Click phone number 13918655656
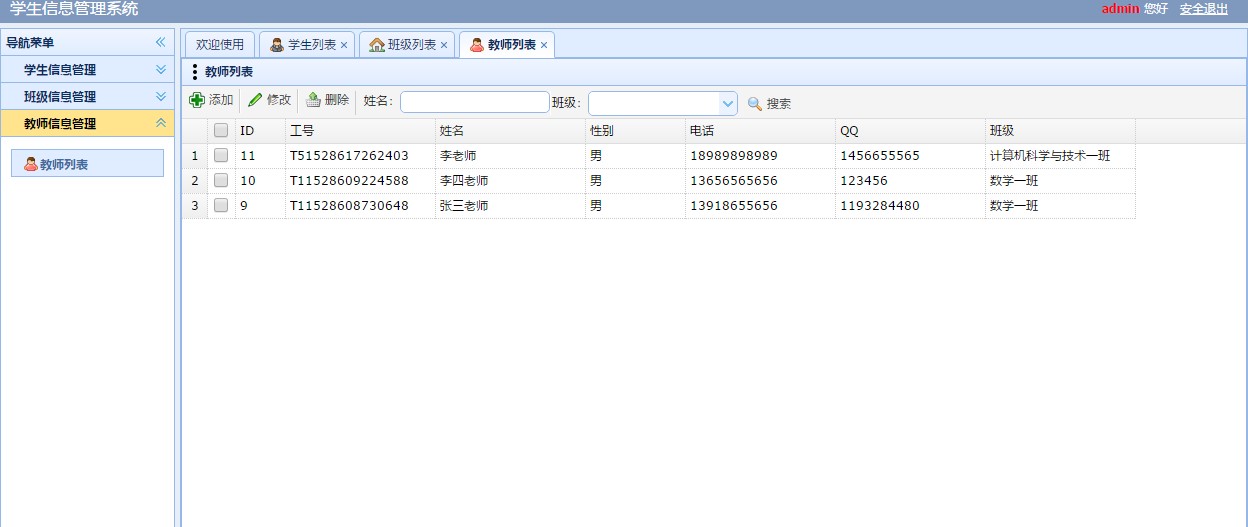Viewport: 1248px width, 527px height. pos(734,206)
